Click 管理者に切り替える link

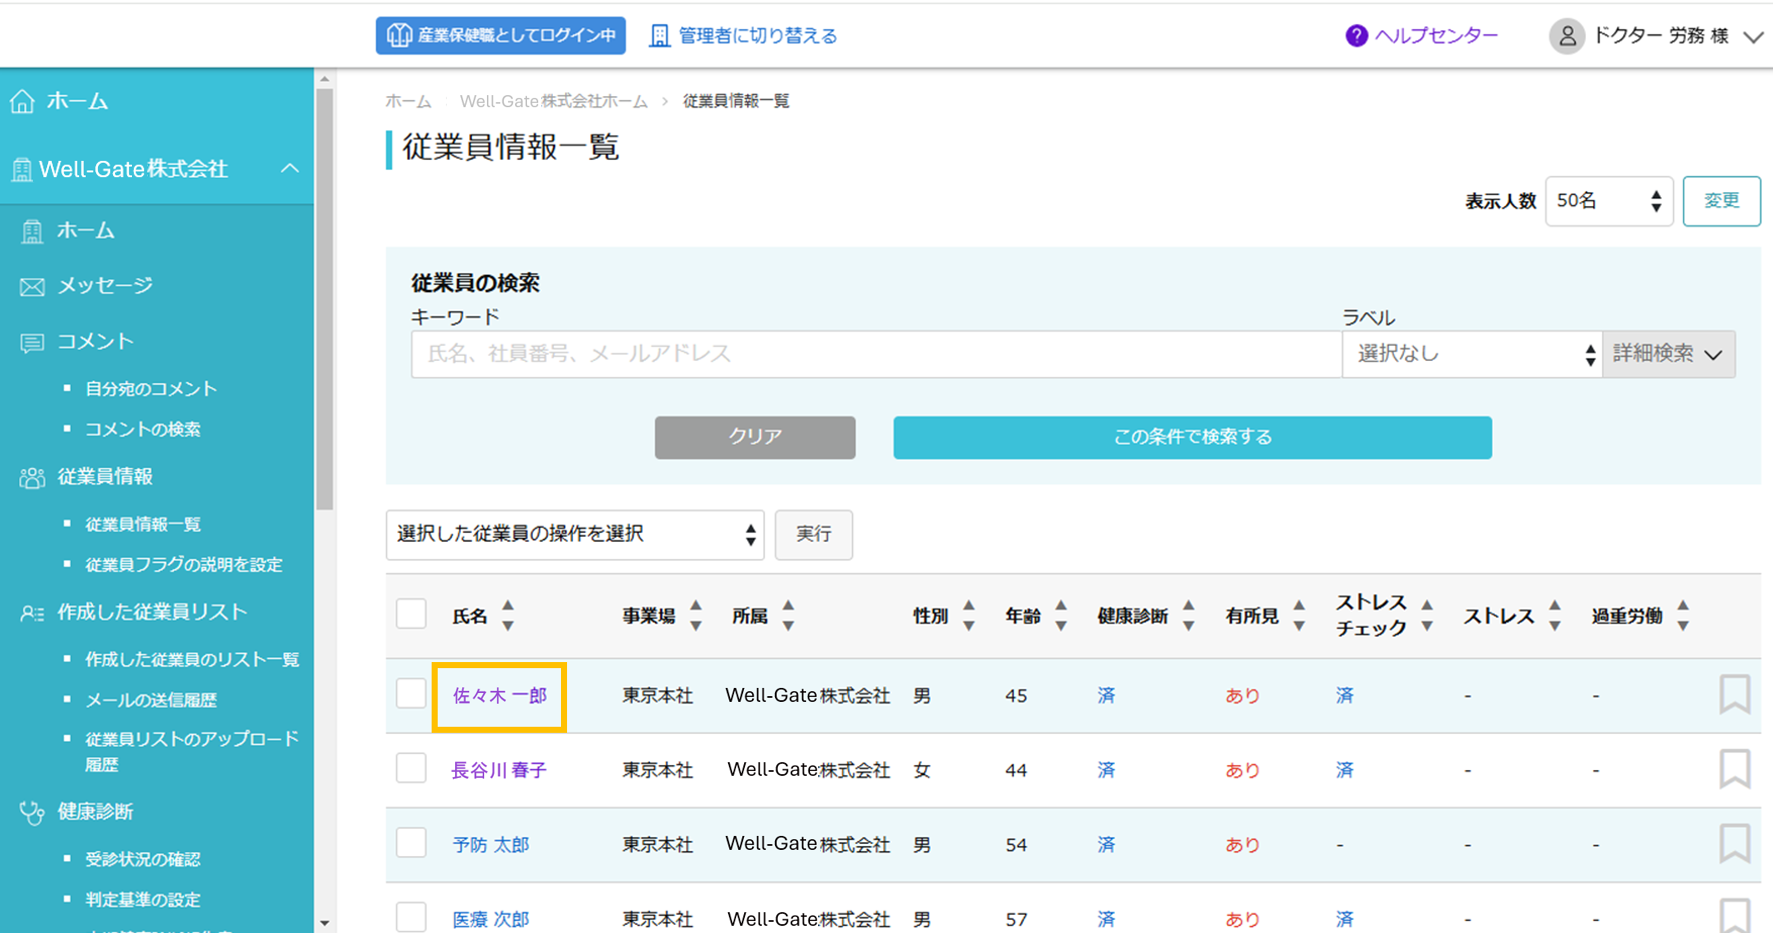[758, 36]
